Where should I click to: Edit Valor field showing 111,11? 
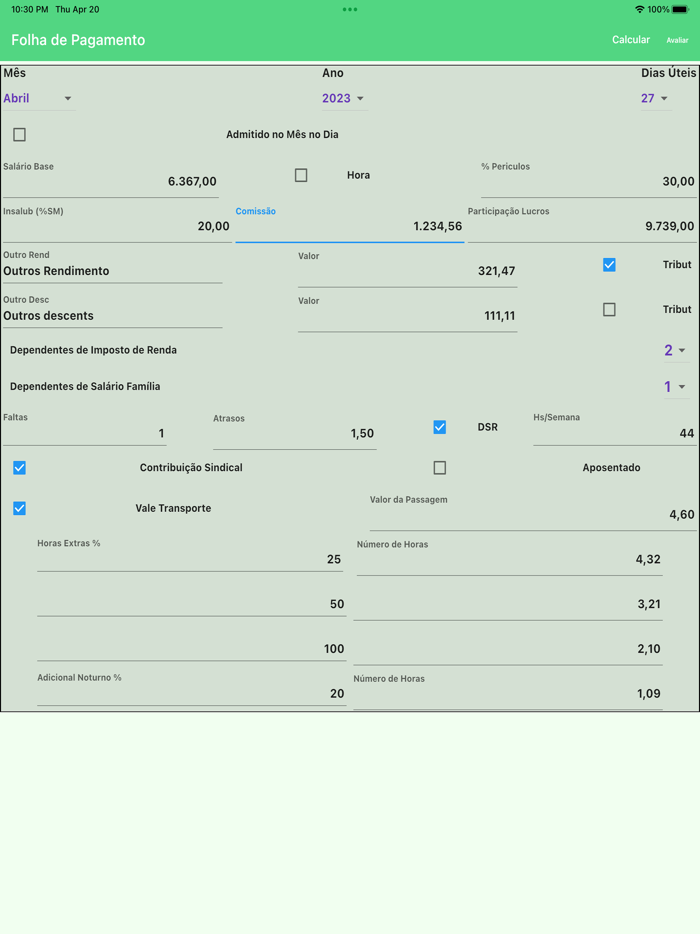(407, 314)
